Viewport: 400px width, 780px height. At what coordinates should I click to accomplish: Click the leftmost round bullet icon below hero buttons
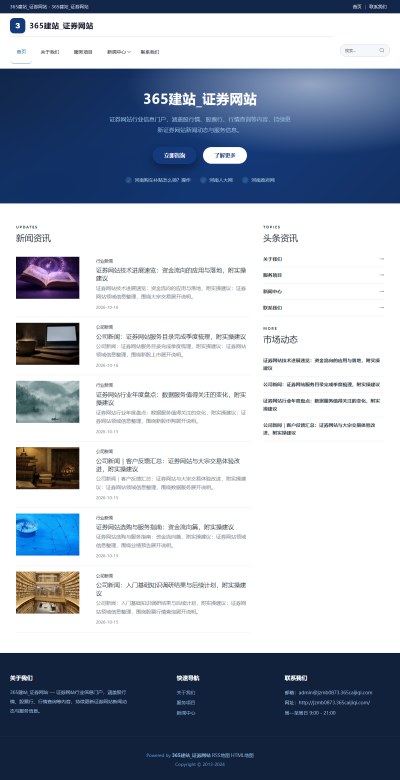[x=129, y=180]
